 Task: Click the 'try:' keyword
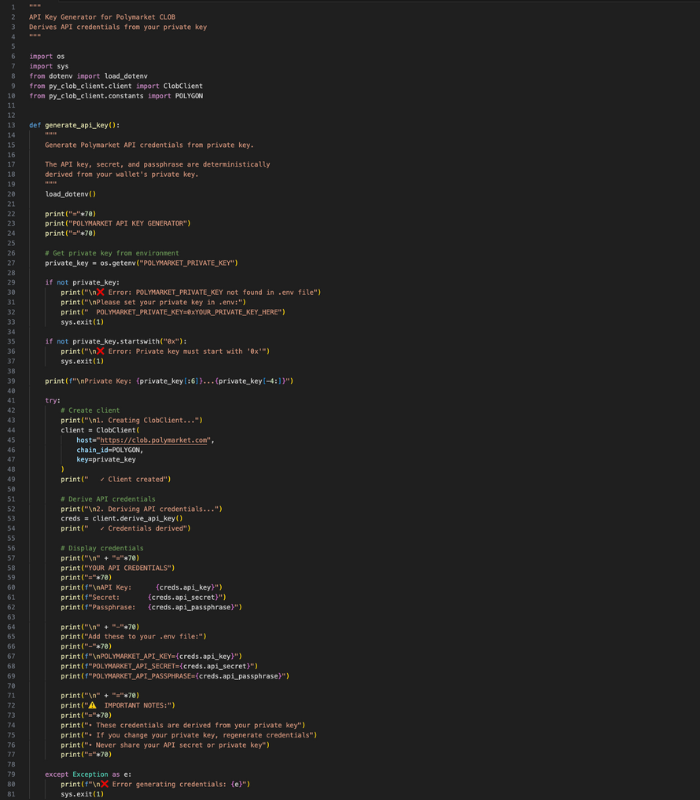pyautogui.click(x=53, y=401)
